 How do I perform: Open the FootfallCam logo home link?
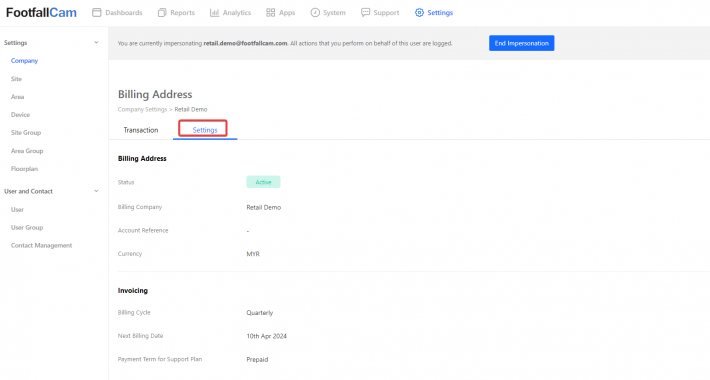(41, 13)
